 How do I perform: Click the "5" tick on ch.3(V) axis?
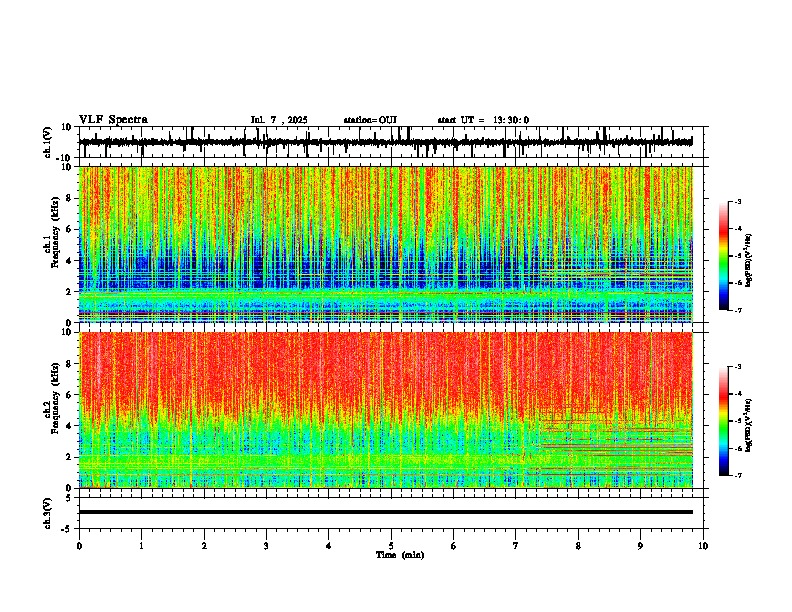click(x=70, y=497)
